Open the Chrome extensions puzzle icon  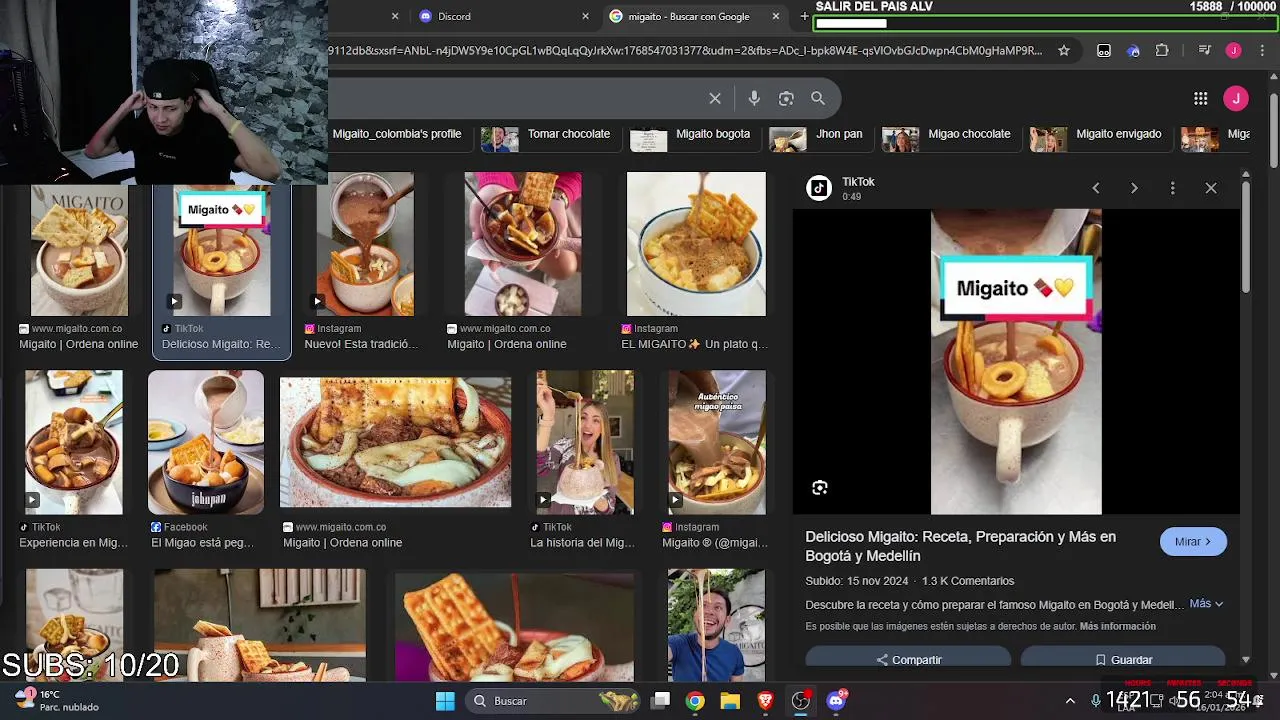(1162, 50)
